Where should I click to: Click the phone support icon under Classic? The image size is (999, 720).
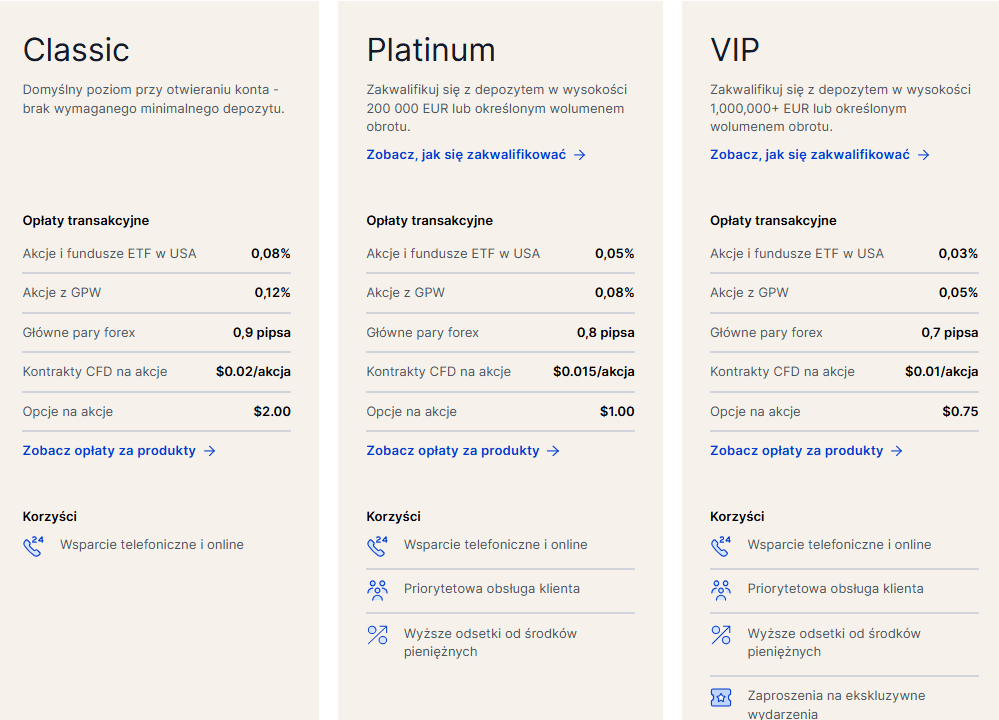33,546
